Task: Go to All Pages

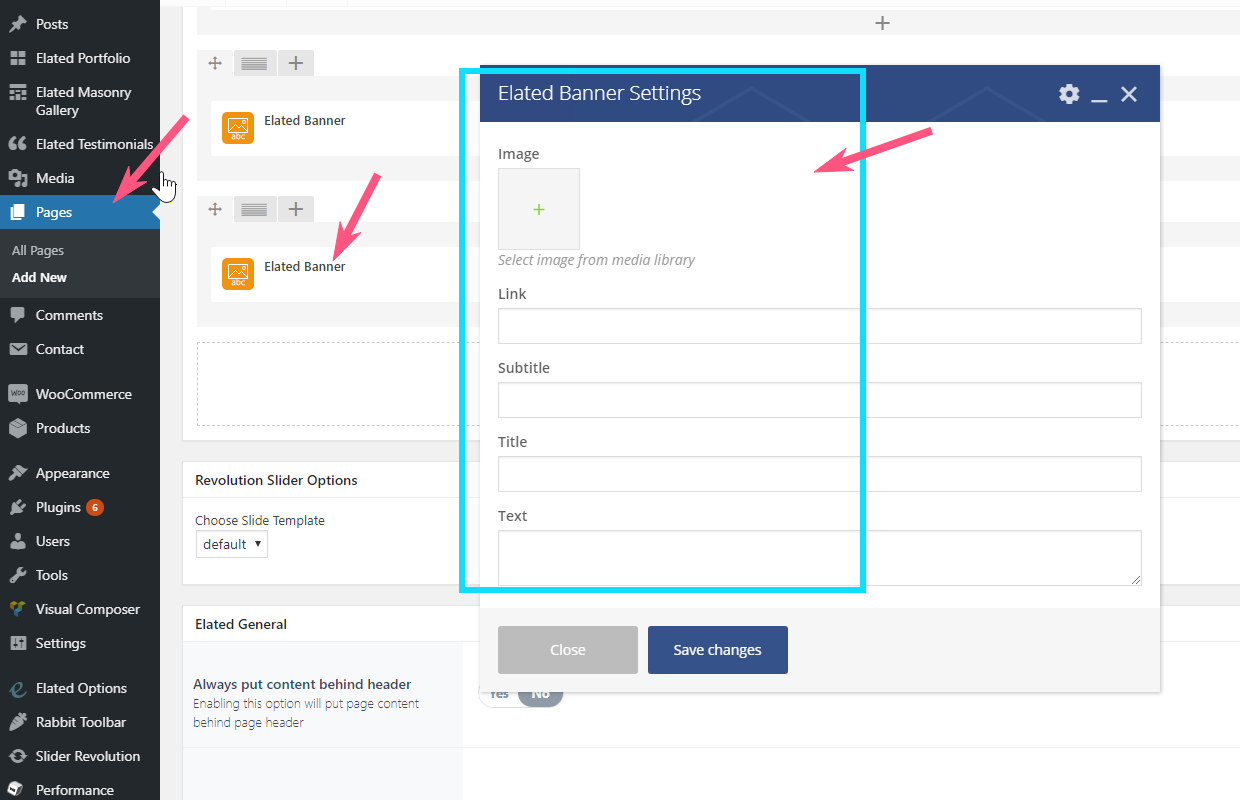Action: click(x=38, y=251)
